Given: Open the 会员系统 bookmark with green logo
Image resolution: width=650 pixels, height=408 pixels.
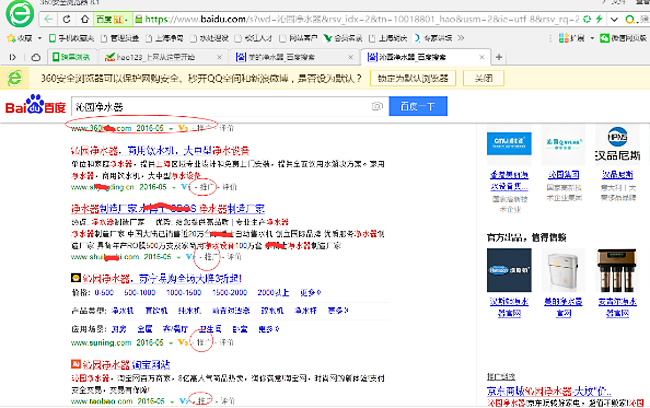Looking at the screenshot, I should pos(343,38).
